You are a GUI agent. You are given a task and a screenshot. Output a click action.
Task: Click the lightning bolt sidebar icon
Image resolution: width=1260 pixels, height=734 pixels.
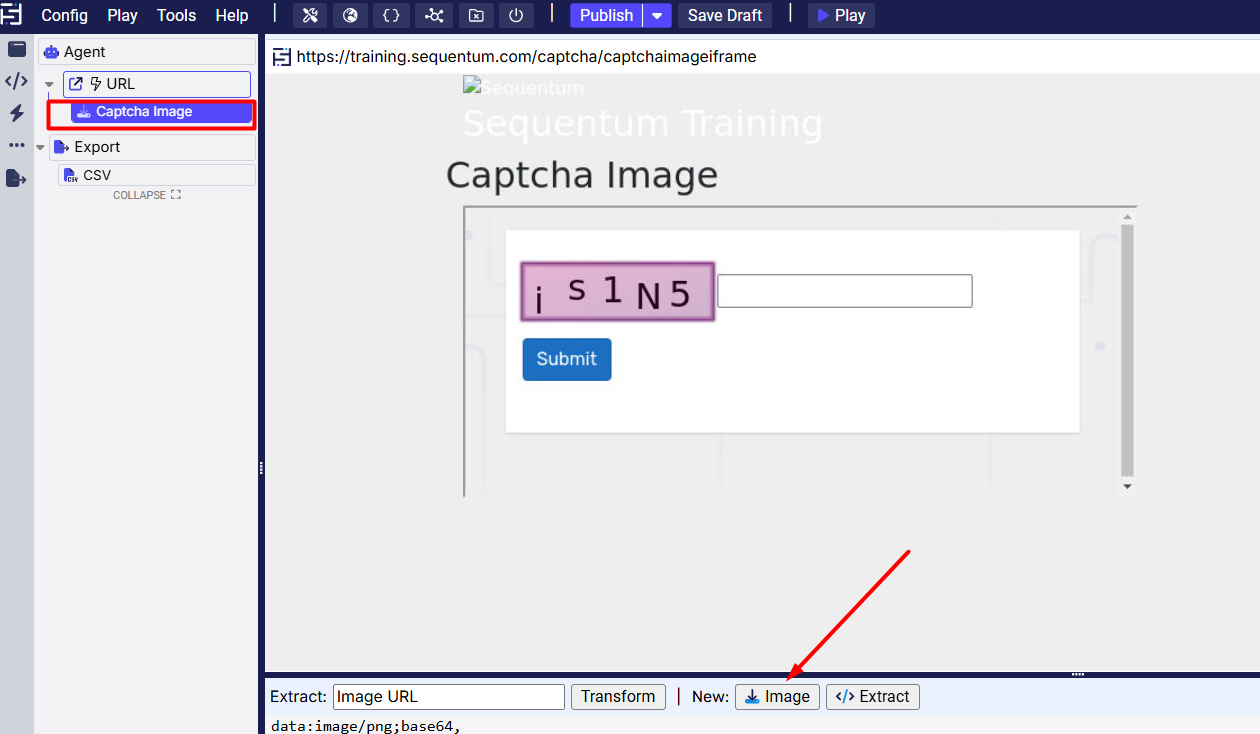(x=16, y=113)
